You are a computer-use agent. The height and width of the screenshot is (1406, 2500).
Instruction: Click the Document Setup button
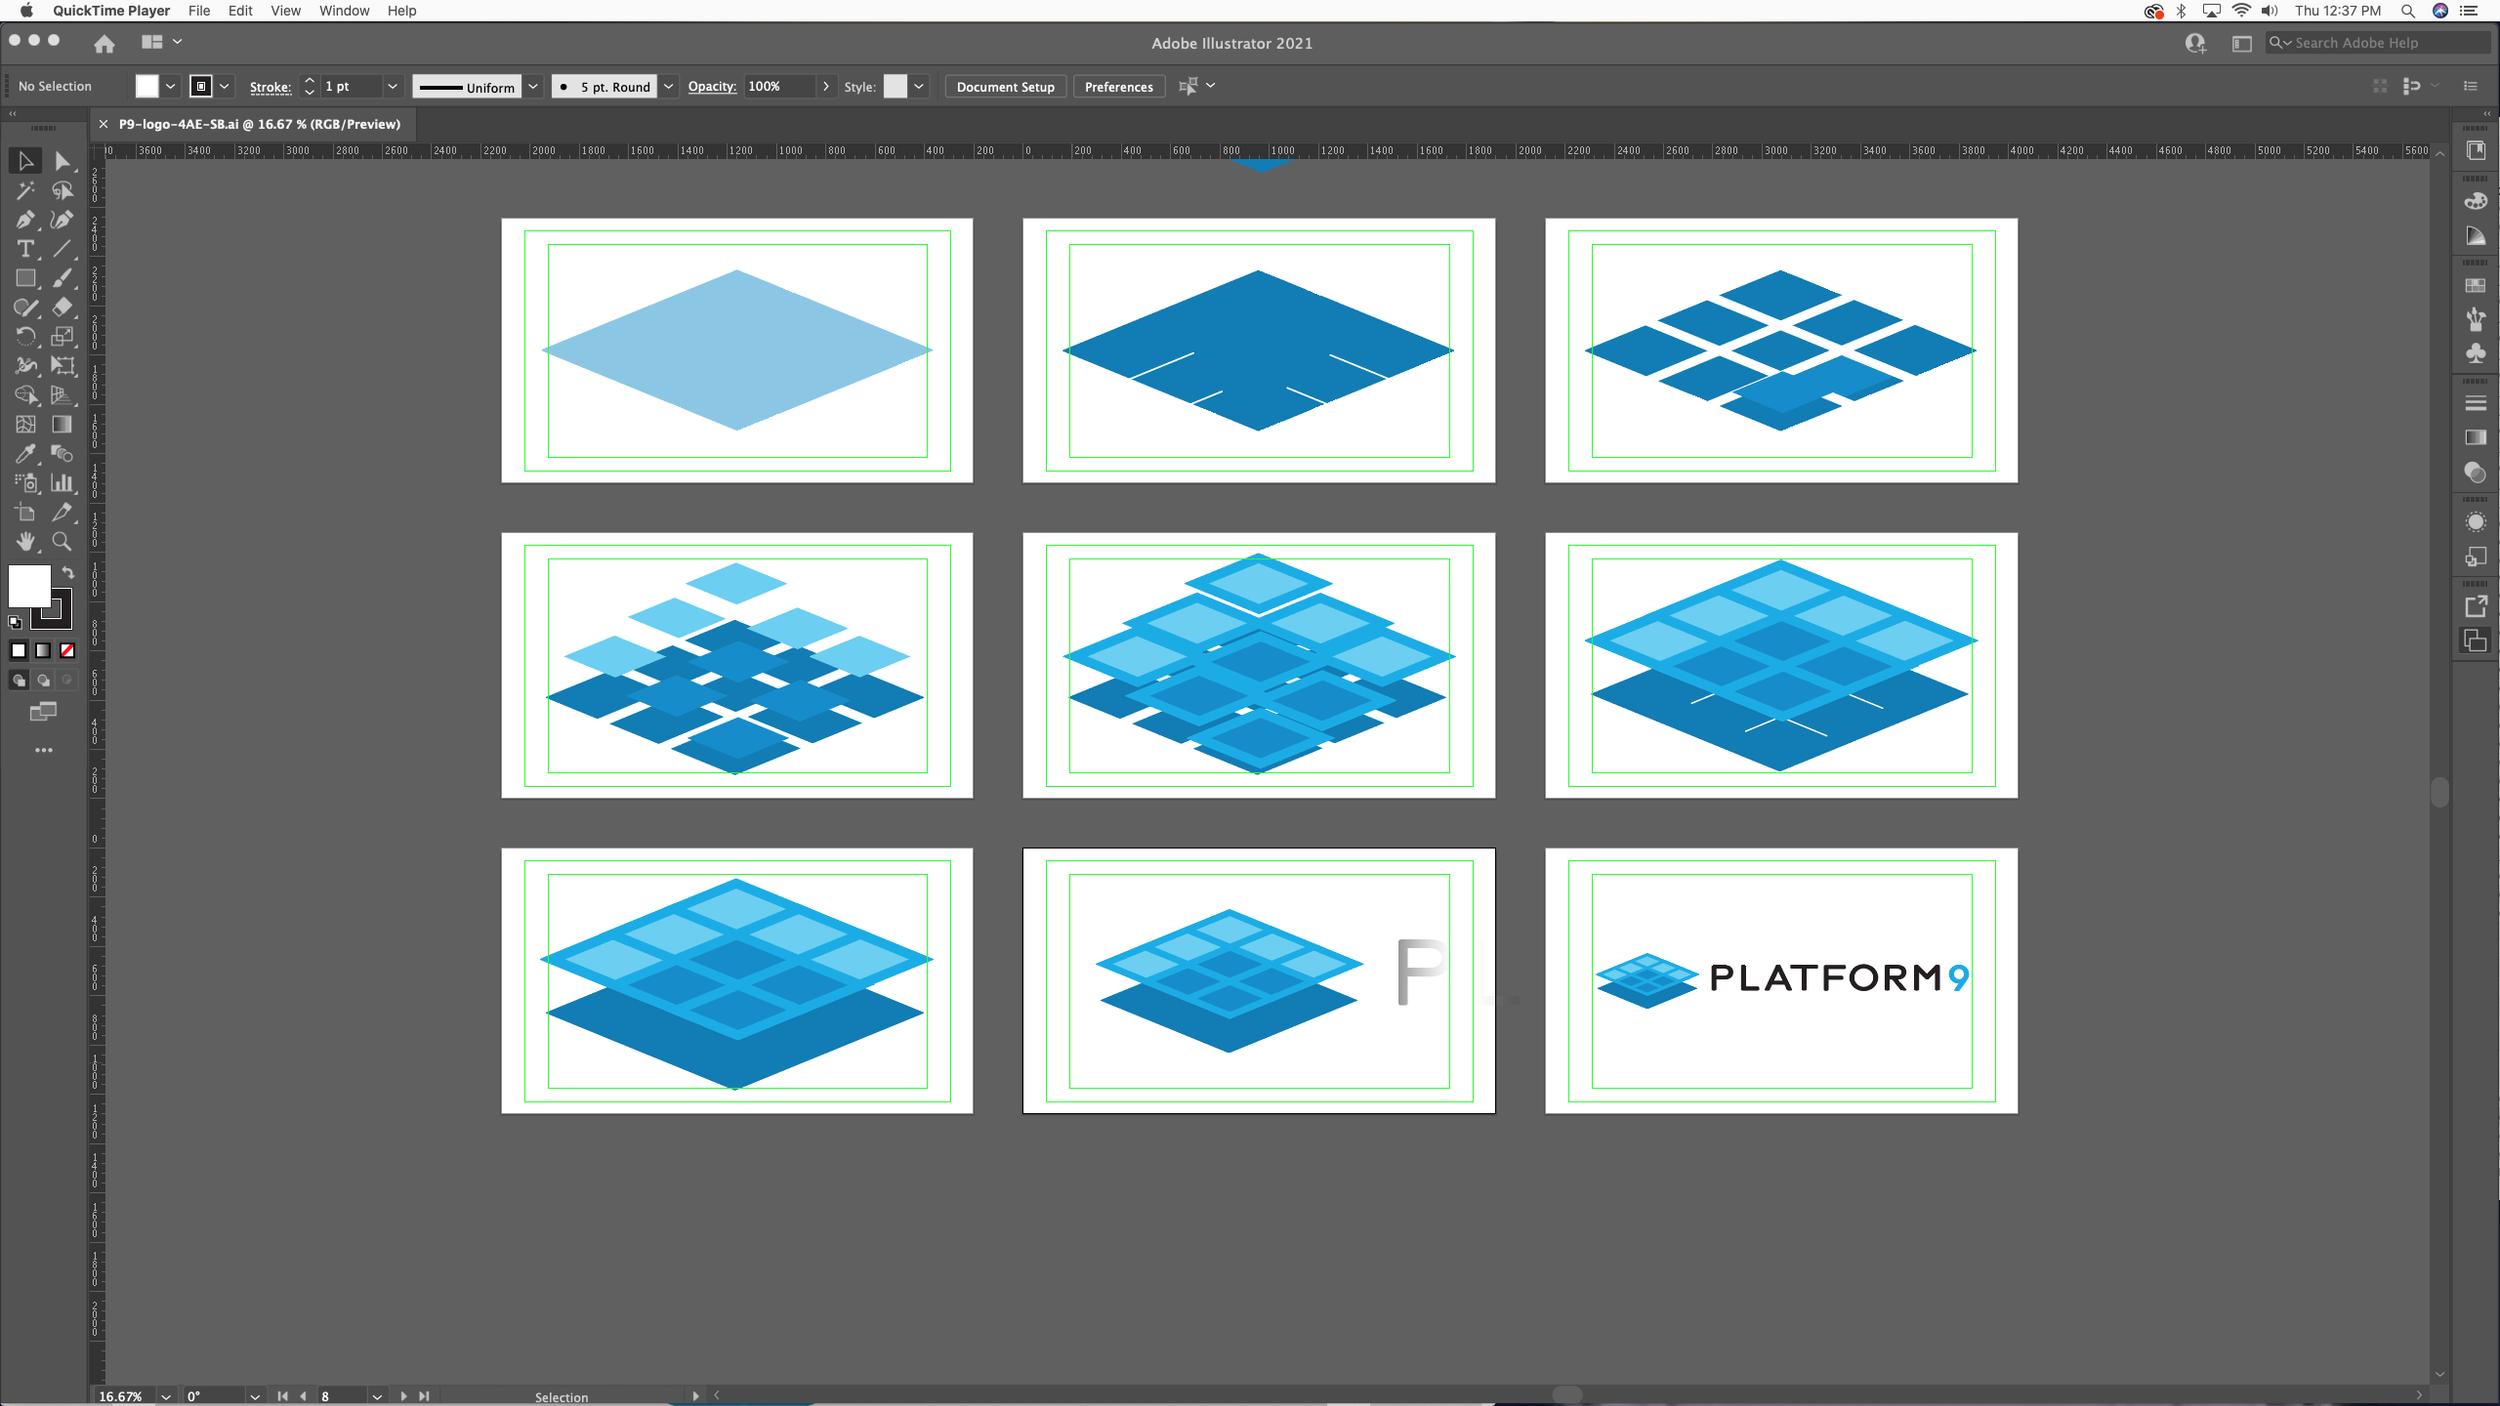point(1005,87)
